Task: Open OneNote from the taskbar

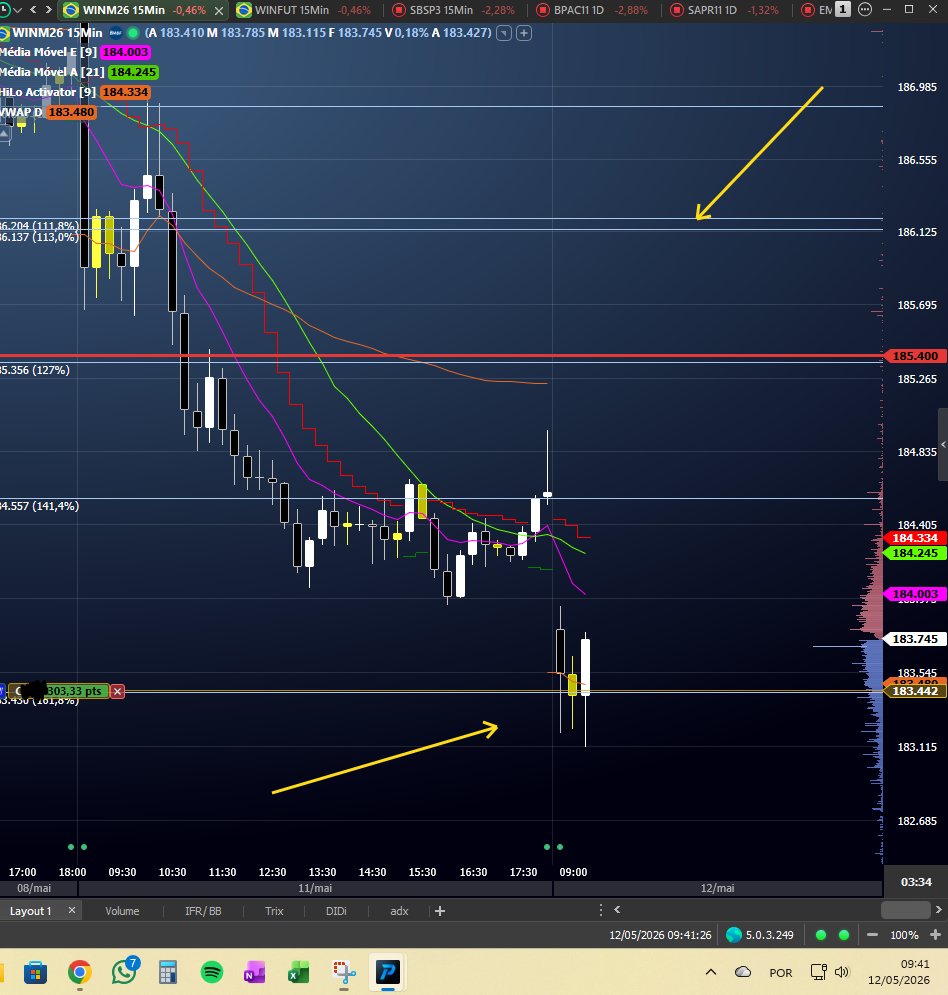Action: (254, 972)
